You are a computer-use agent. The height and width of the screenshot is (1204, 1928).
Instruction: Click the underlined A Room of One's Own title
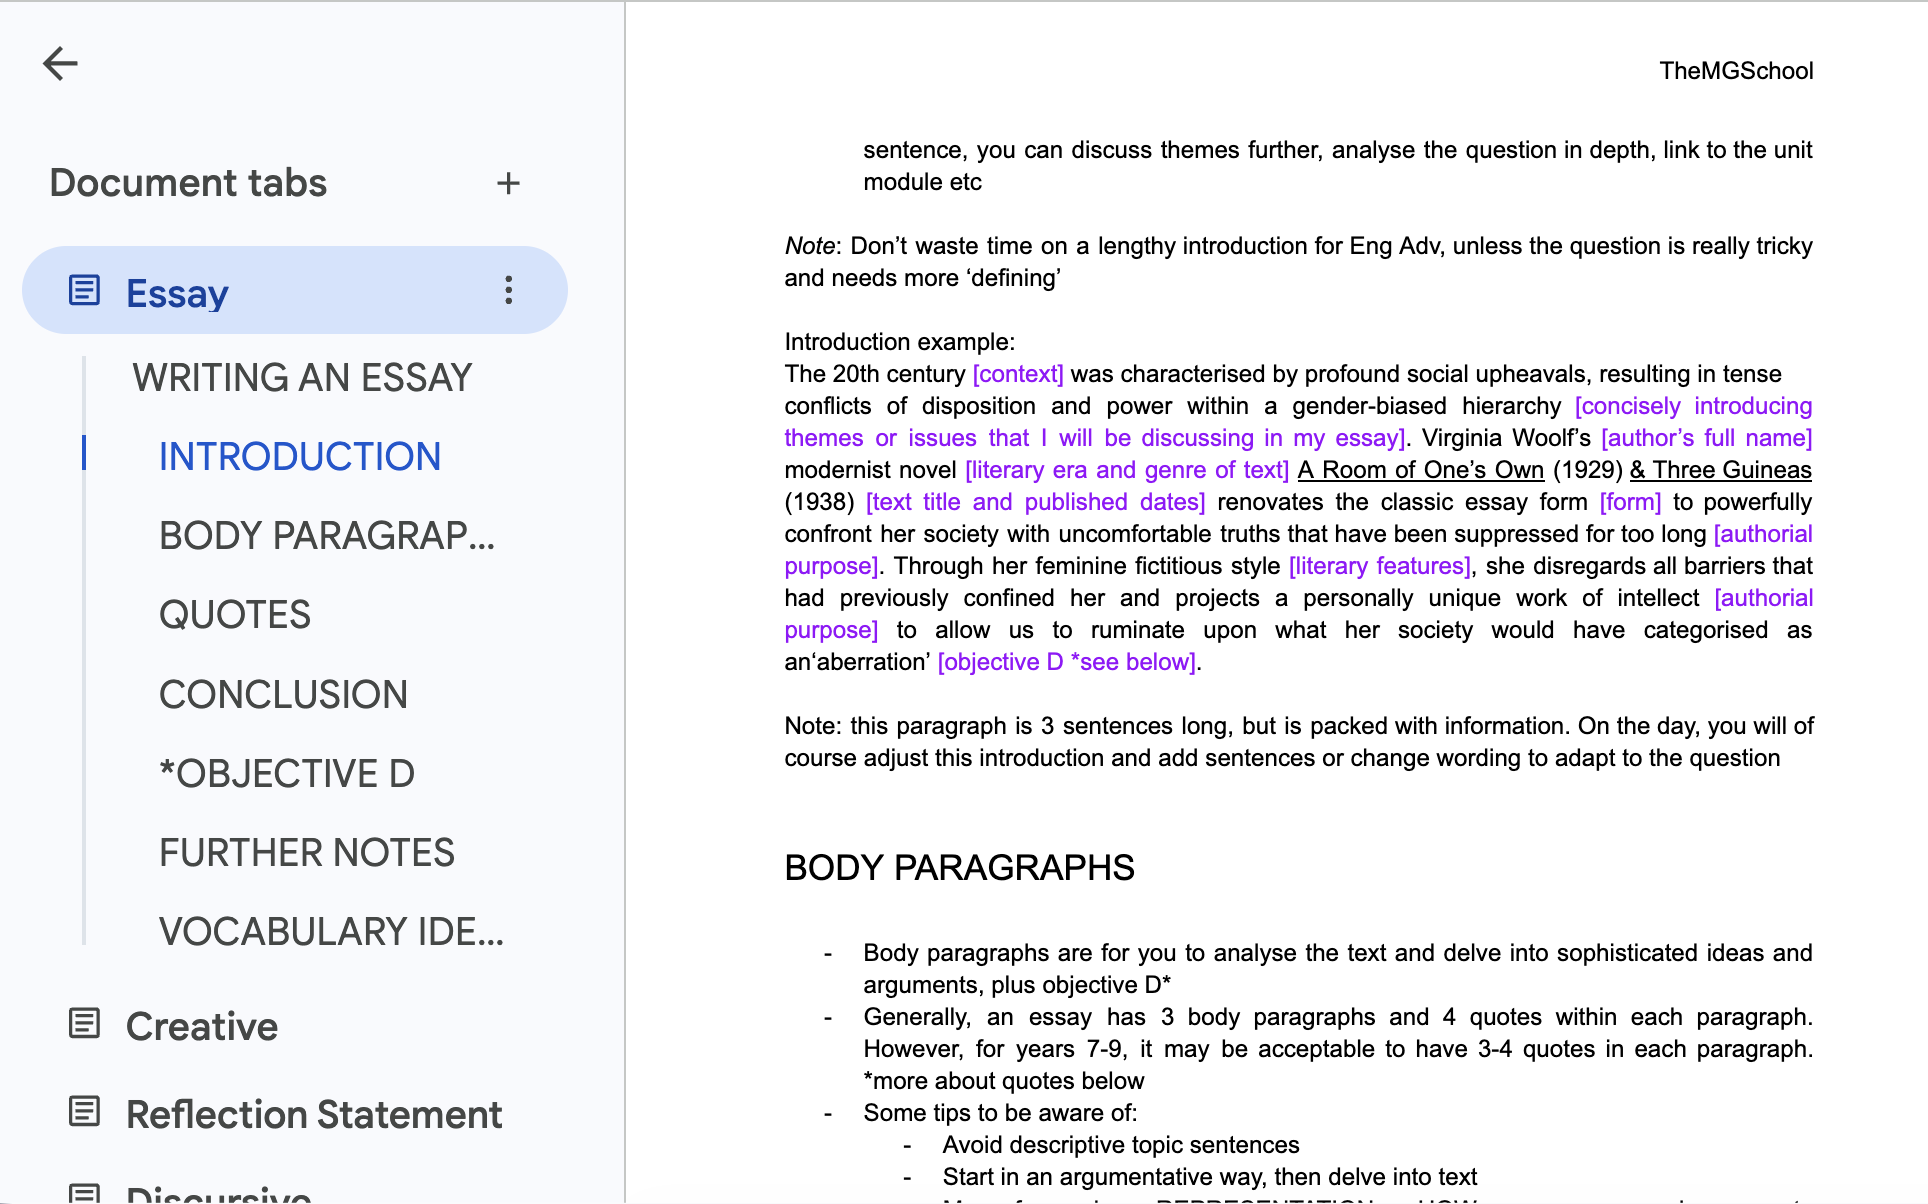1420,470
